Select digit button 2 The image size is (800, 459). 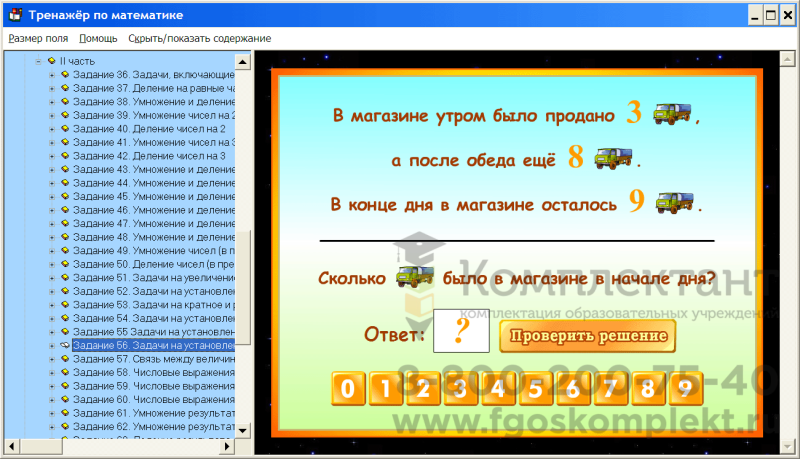[423, 389]
